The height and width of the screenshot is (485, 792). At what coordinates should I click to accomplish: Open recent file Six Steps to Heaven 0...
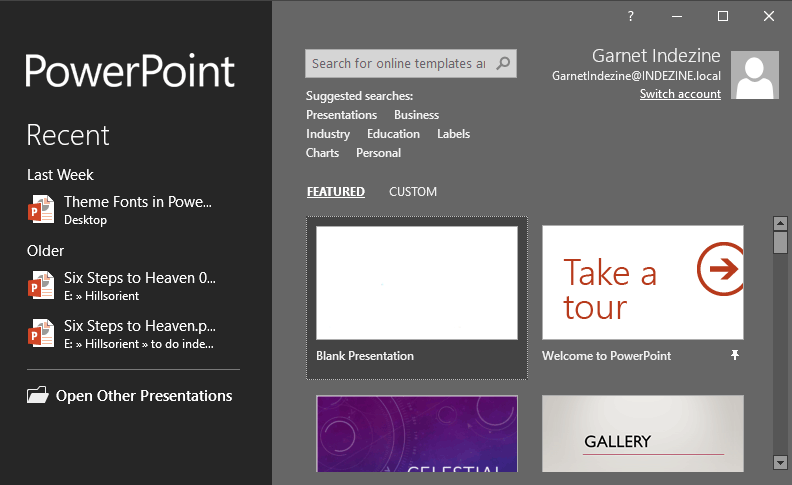tap(122, 285)
